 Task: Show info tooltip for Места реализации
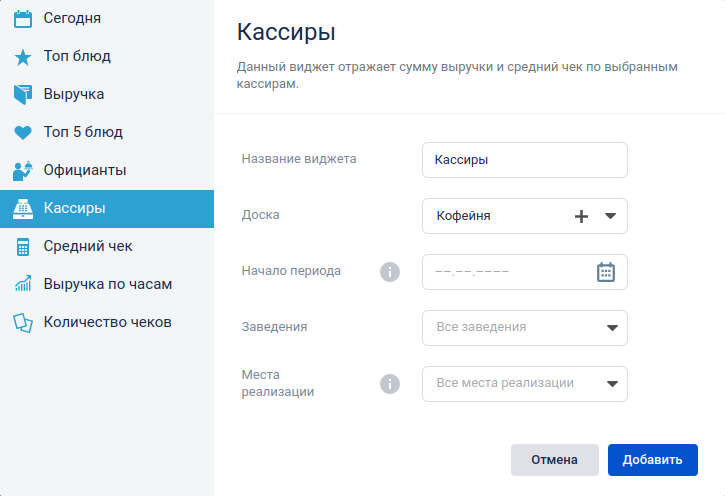click(x=390, y=384)
